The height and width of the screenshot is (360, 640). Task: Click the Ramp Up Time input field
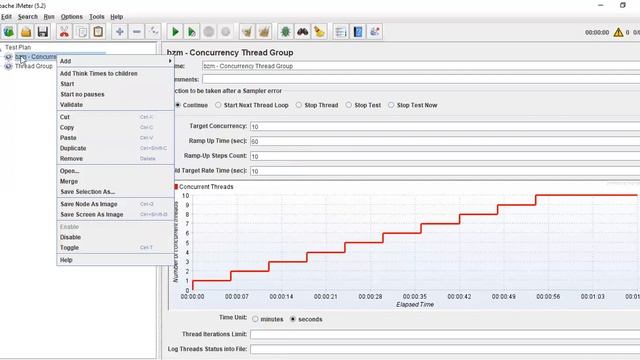[x=445, y=141]
